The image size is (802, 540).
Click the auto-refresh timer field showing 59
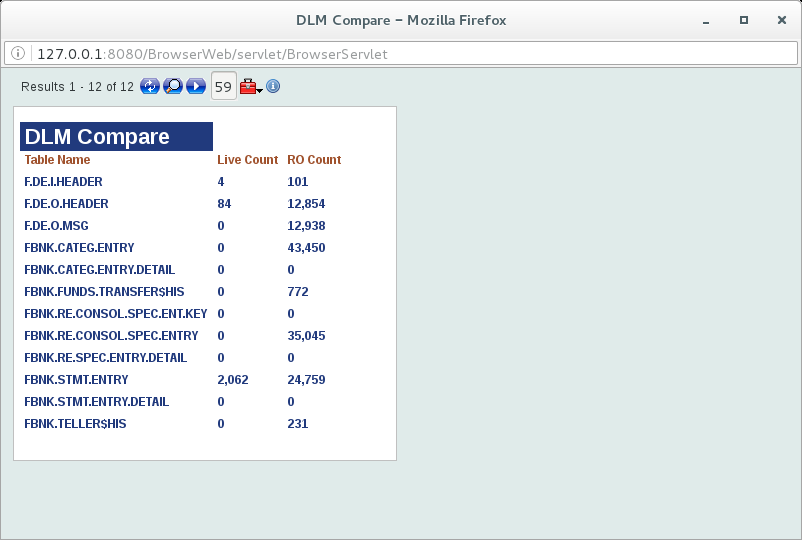click(x=223, y=87)
